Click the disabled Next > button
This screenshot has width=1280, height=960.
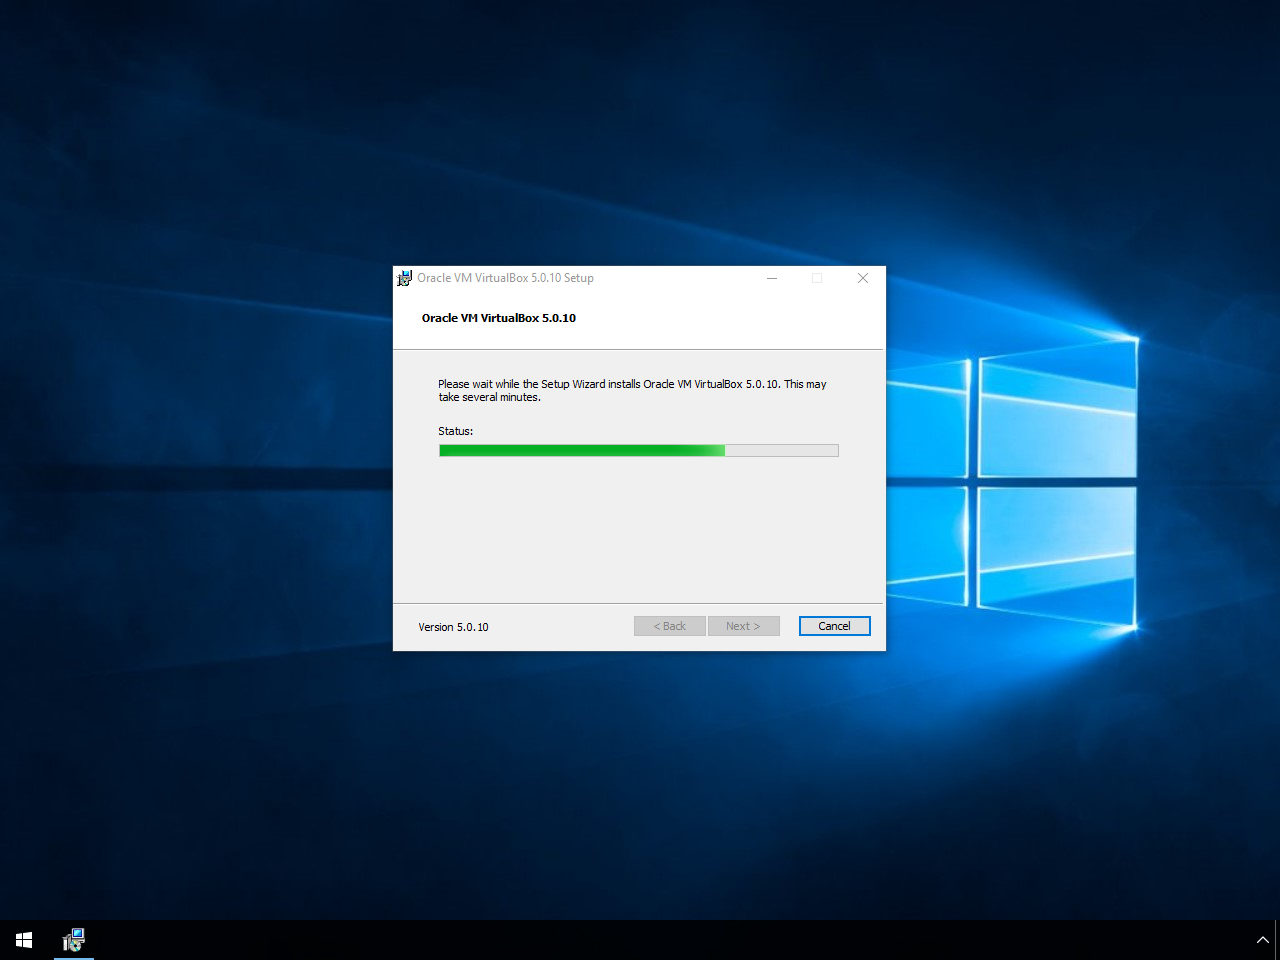pyautogui.click(x=743, y=626)
